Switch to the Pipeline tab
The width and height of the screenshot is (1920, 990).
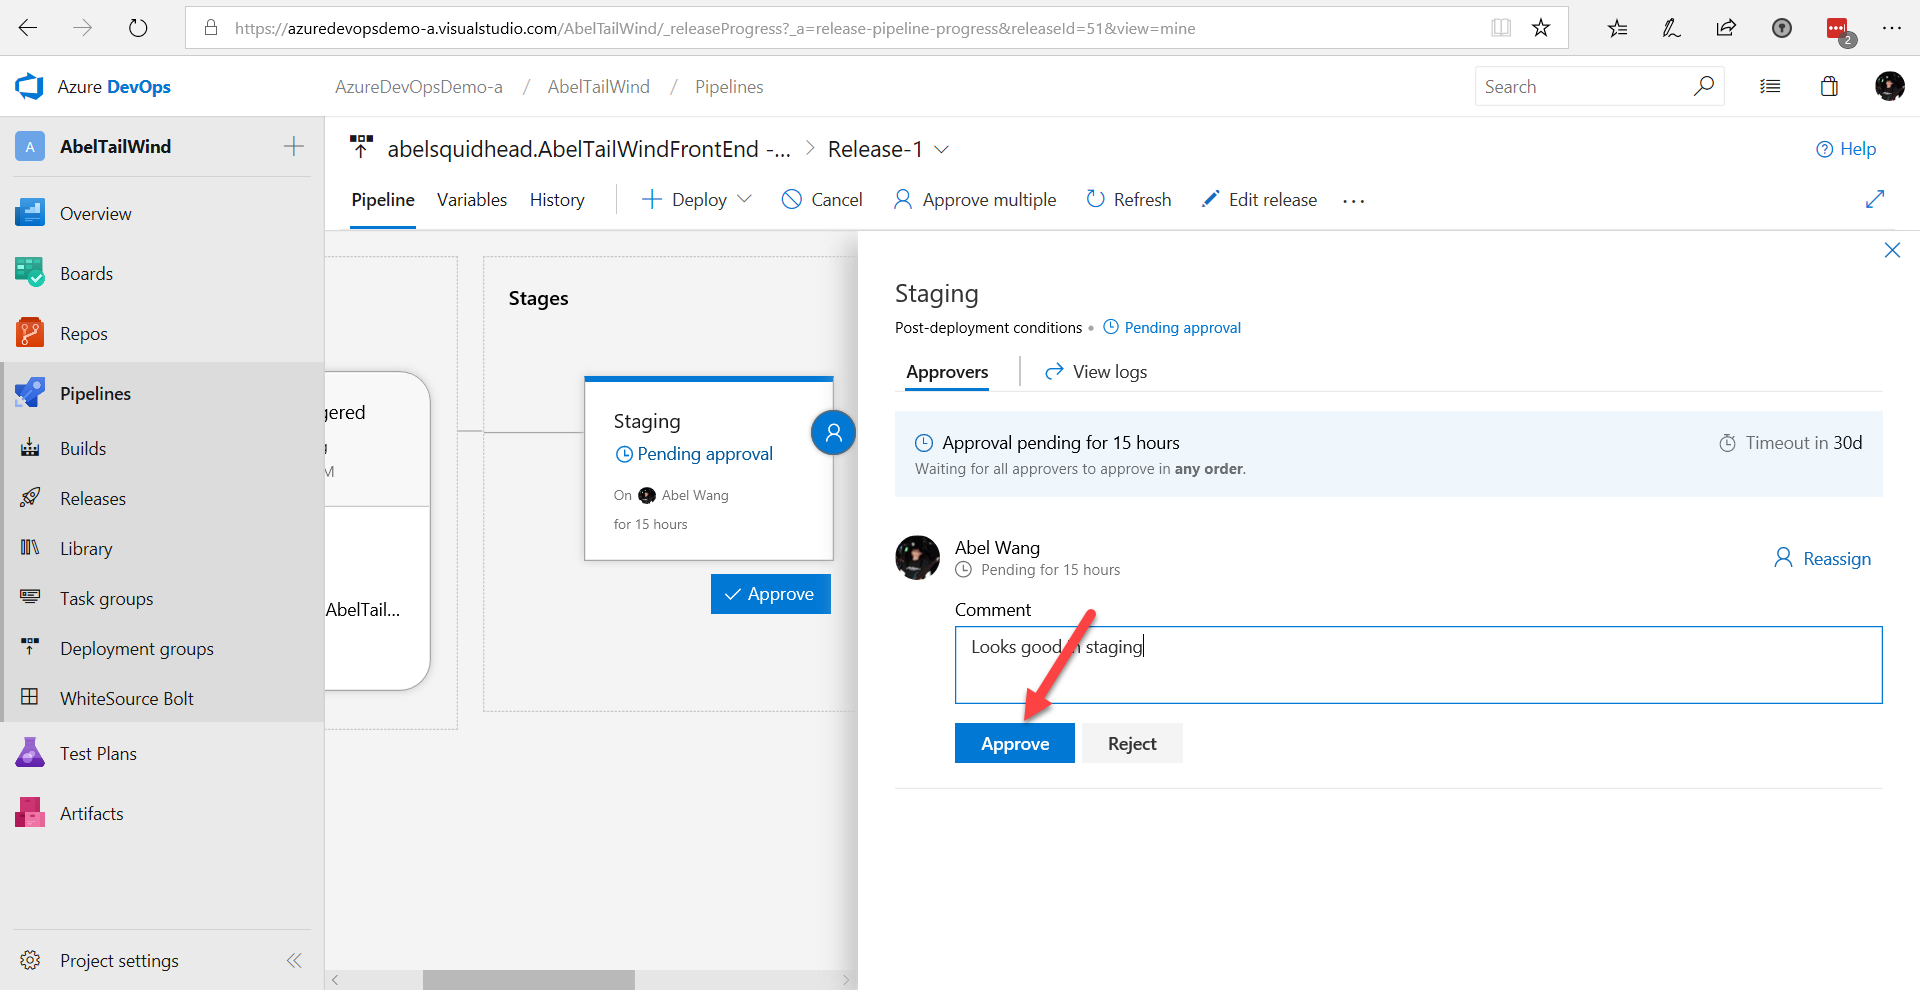(x=383, y=199)
